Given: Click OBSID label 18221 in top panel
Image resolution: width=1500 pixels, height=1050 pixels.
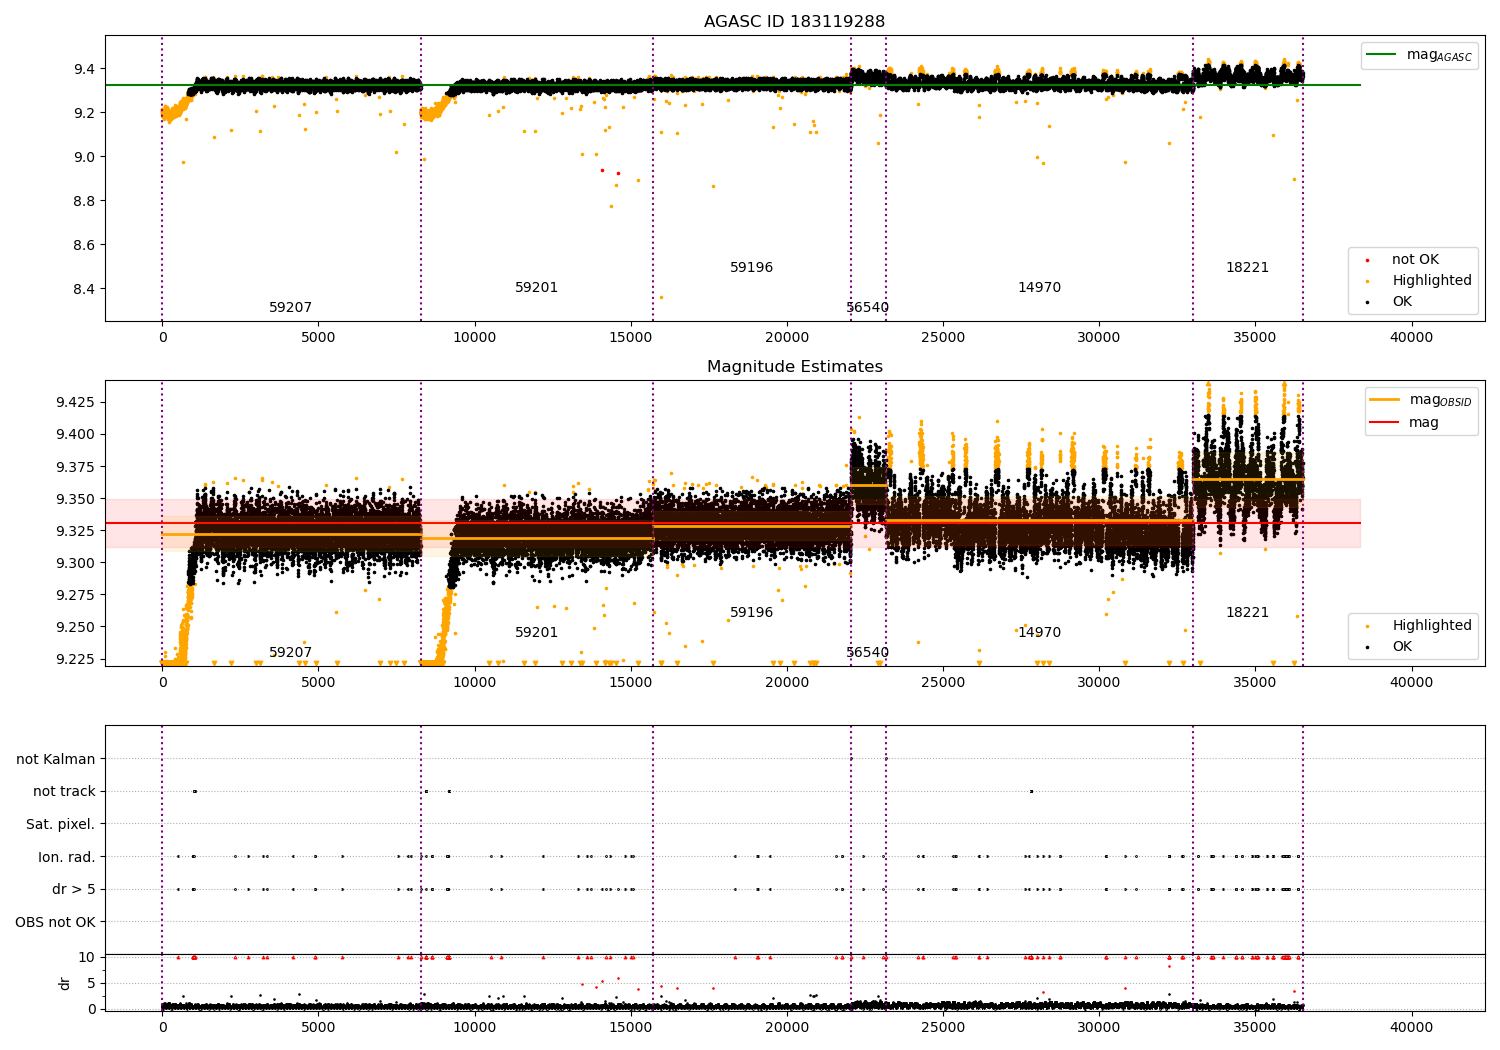Looking at the screenshot, I should [x=1247, y=268].
